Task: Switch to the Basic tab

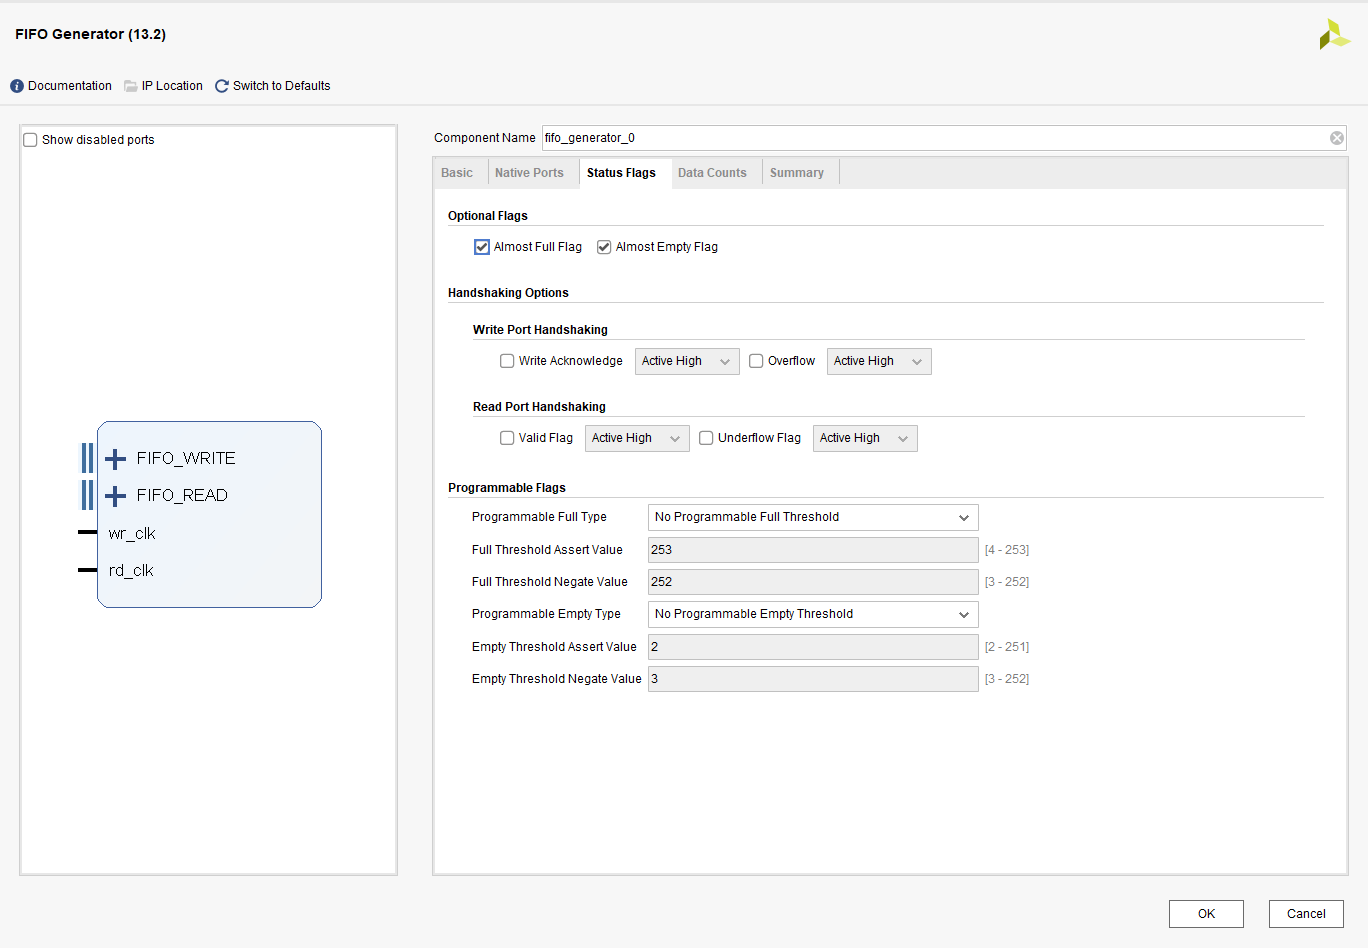Action: point(457,173)
